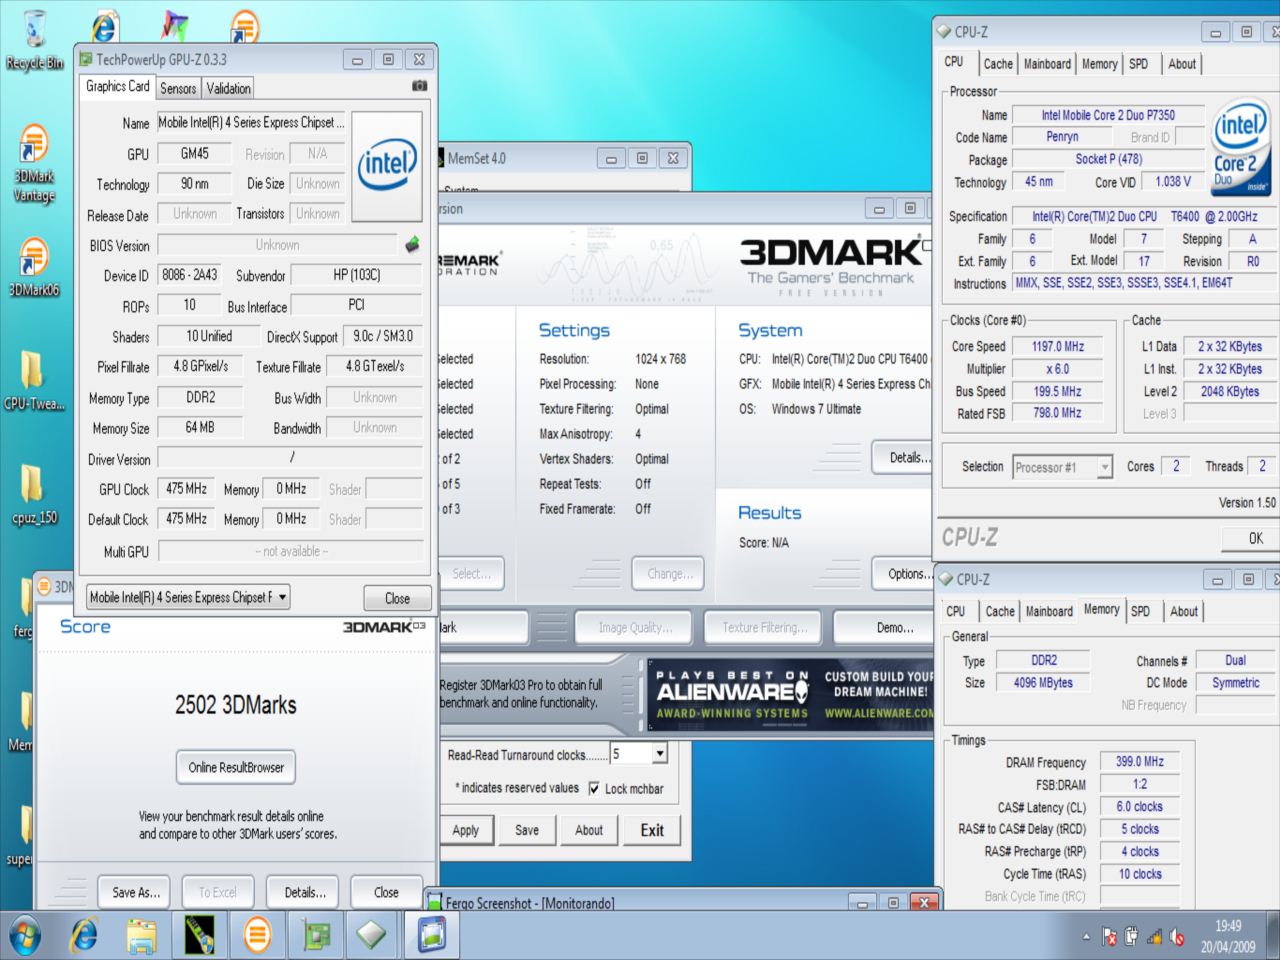This screenshot has height=960, width=1280.
Task: Expand the Read-Read Turnaround clocks dropdown
Action: tap(659, 754)
